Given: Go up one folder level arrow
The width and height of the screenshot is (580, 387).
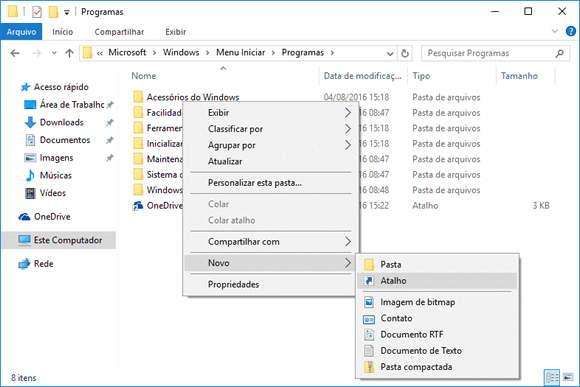Looking at the screenshot, I should (x=69, y=53).
